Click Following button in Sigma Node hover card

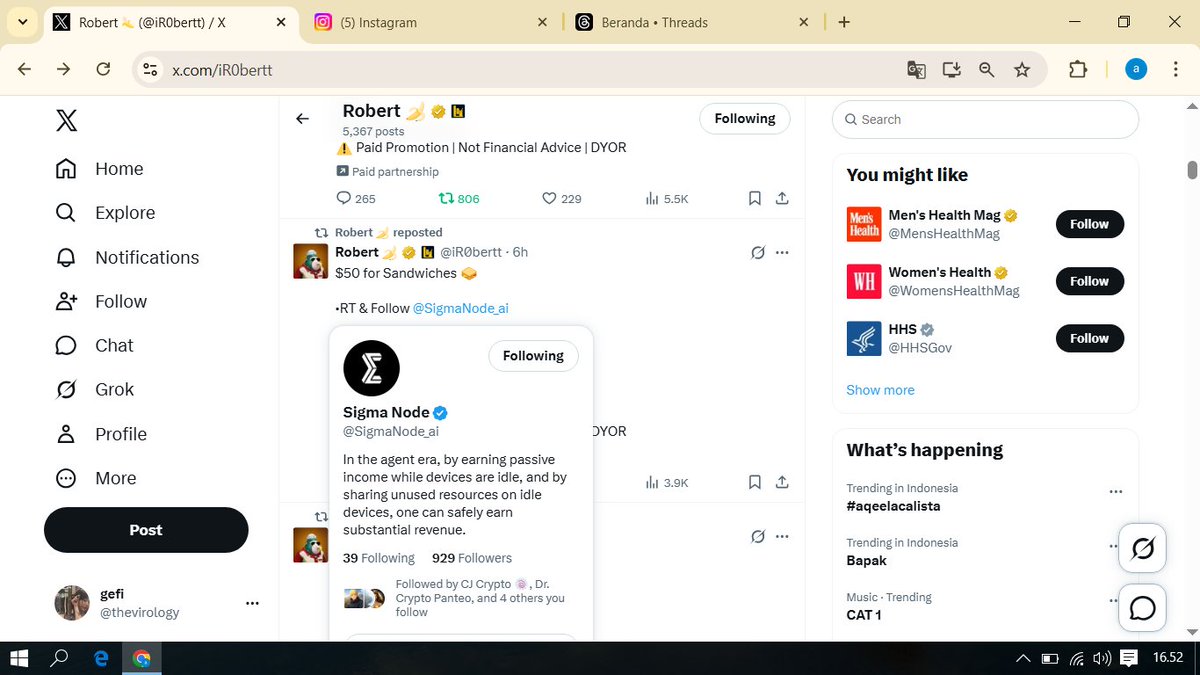point(533,355)
